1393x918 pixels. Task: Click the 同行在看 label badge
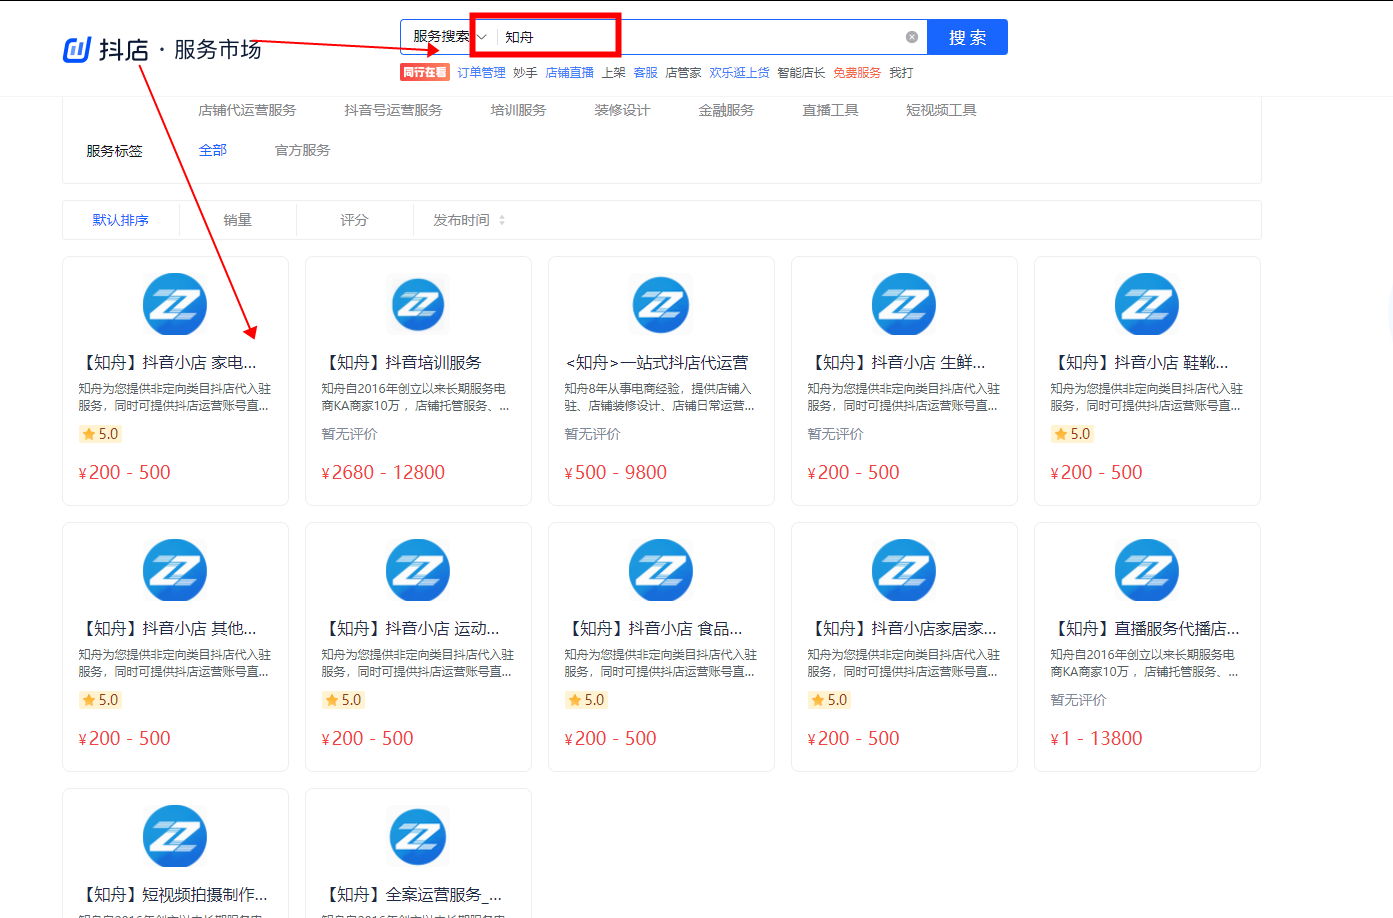point(425,73)
